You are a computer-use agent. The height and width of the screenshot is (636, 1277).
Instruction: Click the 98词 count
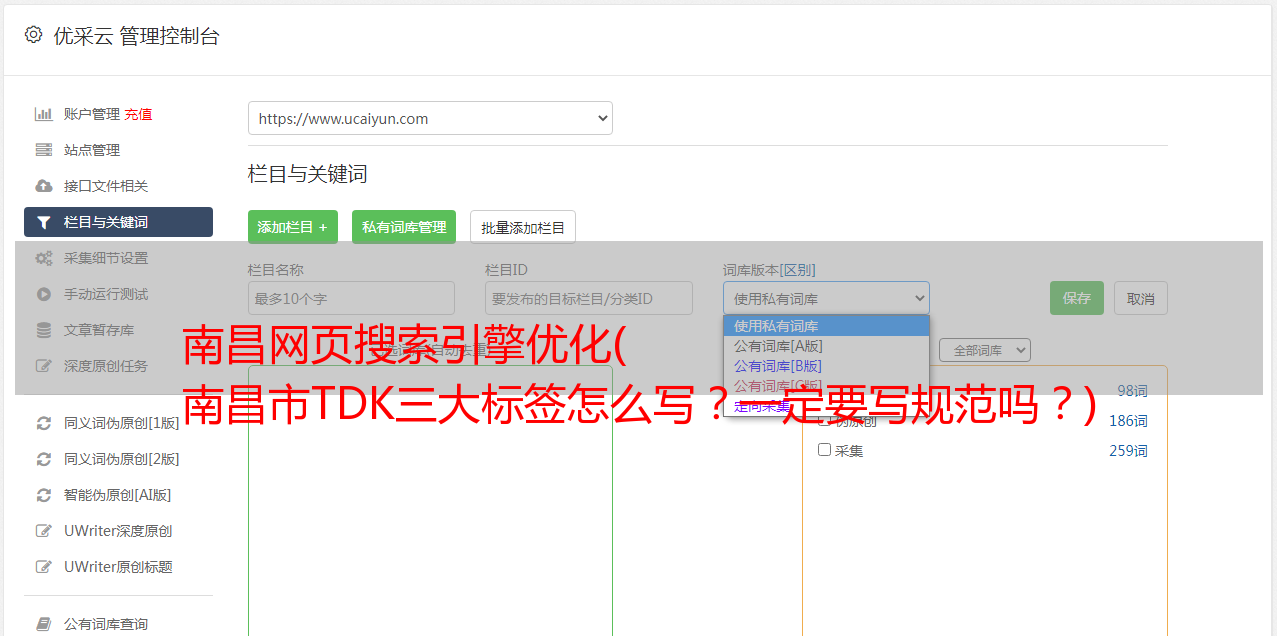click(x=1132, y=391)
